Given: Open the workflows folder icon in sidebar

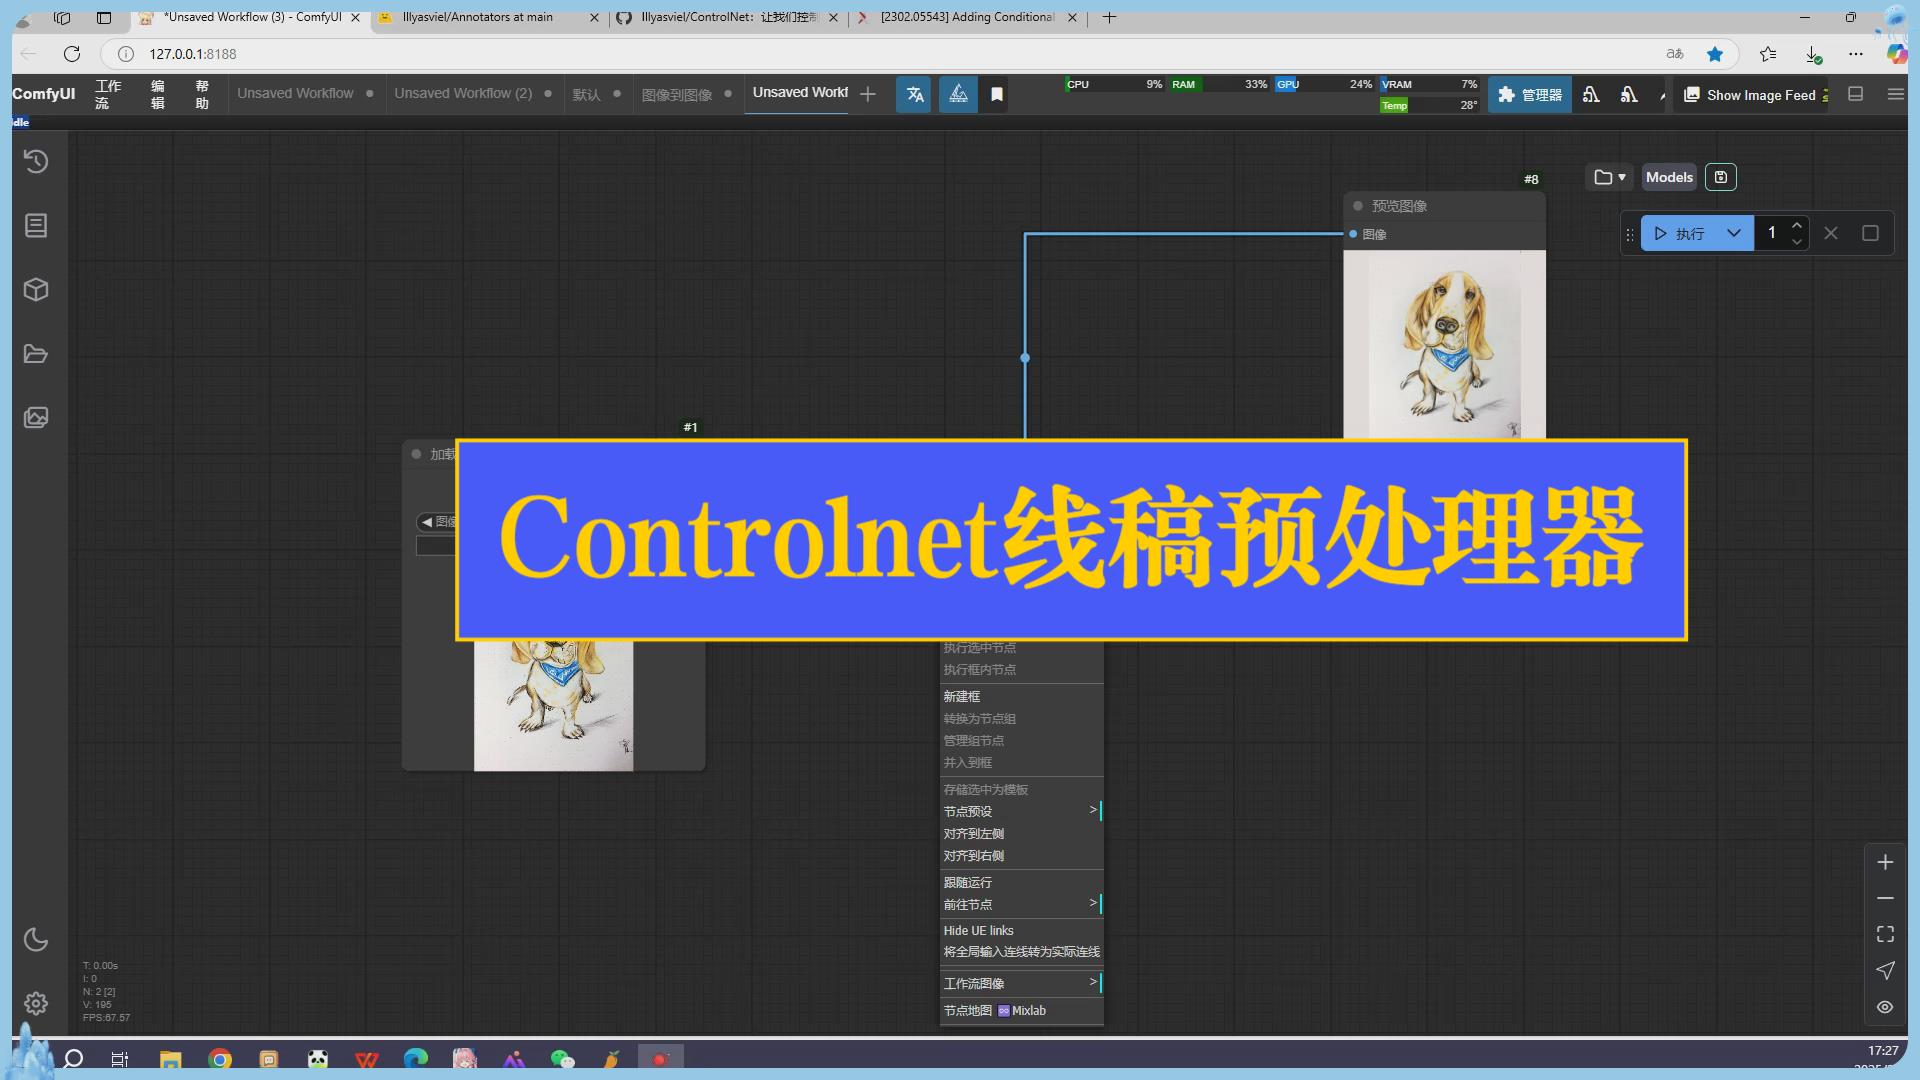Looking at the screenshot, I should pyautogui.click(x=36, y=354).
